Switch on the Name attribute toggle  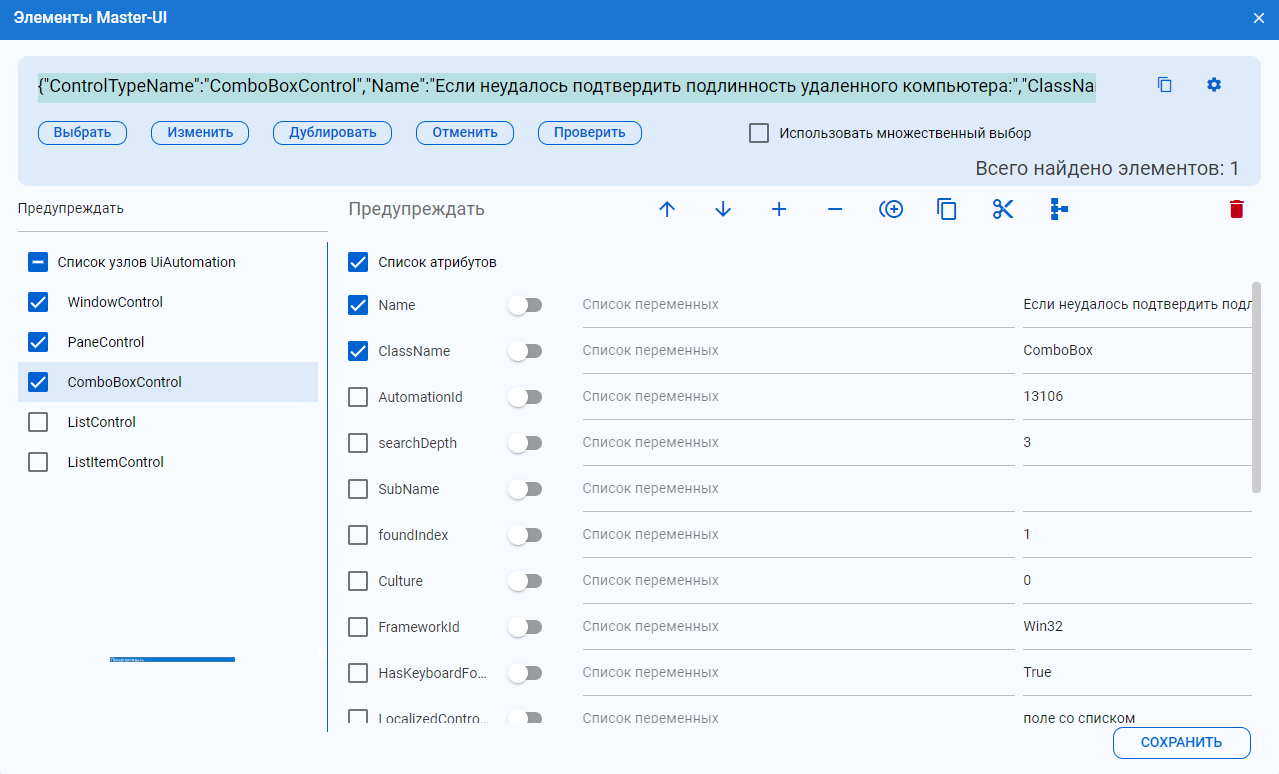(525, 305)
